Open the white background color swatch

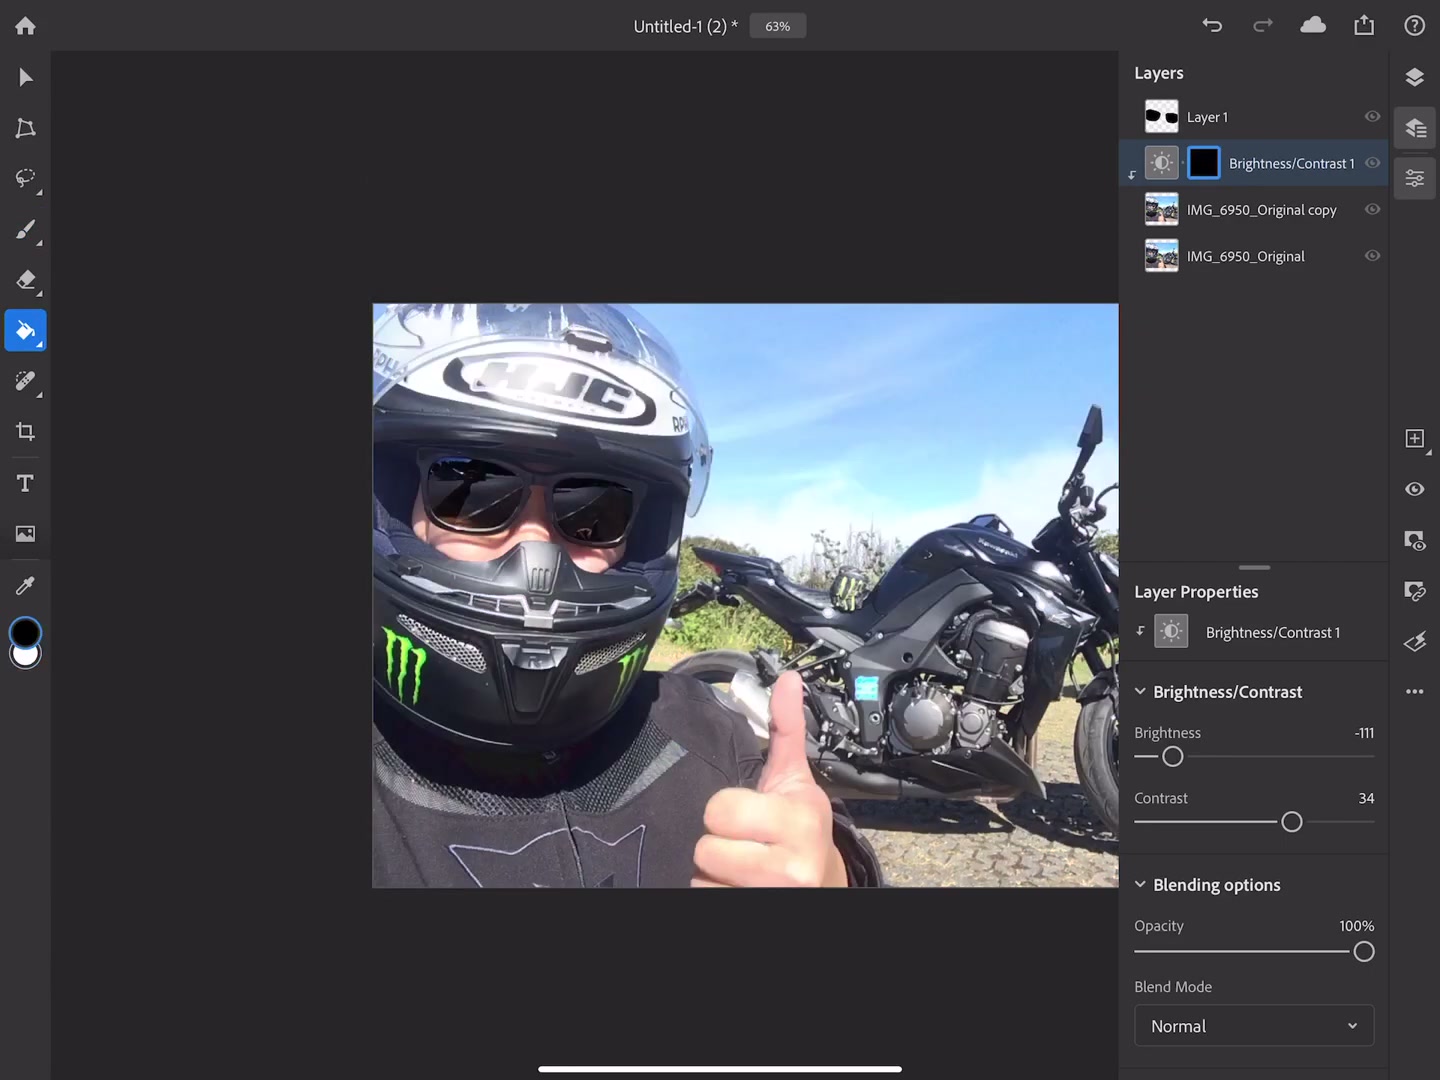pyautogui.click(x=25, y=658)
